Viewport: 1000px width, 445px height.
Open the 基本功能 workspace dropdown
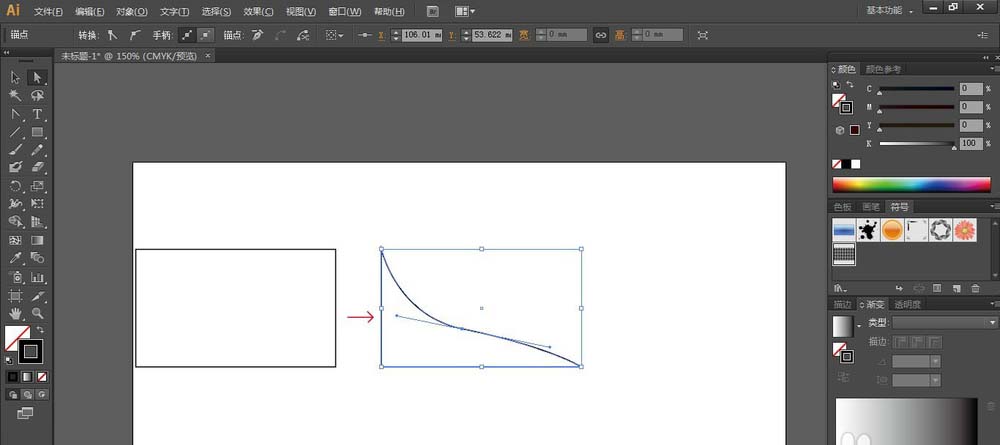pyautogui.click(x=889, y=11)
